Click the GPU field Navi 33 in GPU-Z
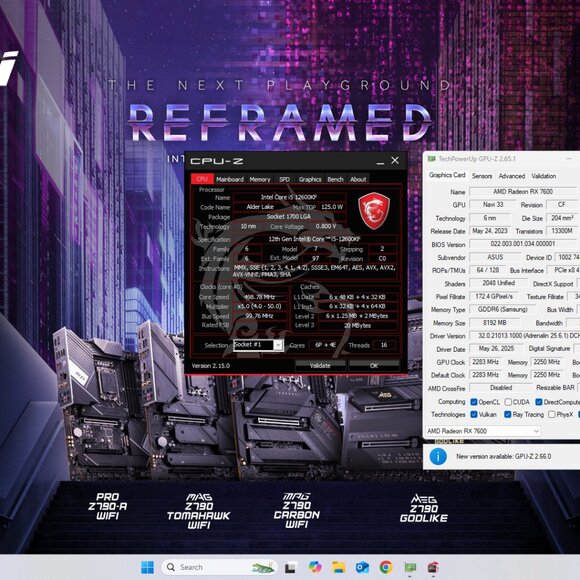The width and height of the screenshot is (580, 580). point(493,205)
